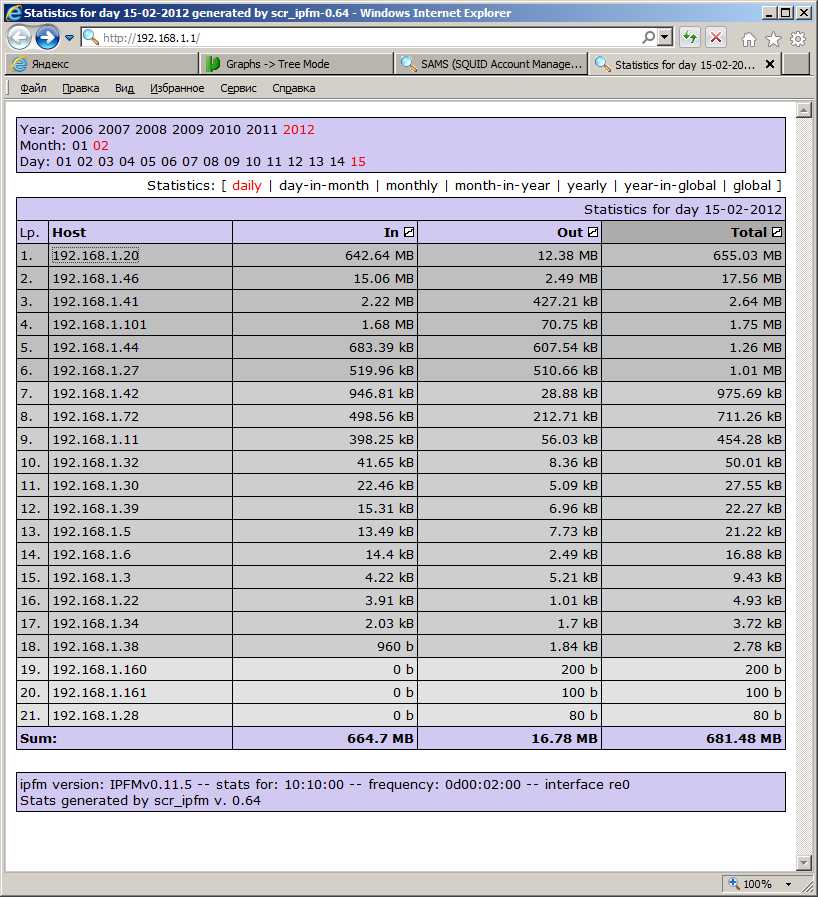Select year 2011 link
818x897 pixels.
(x=262, y=129)
